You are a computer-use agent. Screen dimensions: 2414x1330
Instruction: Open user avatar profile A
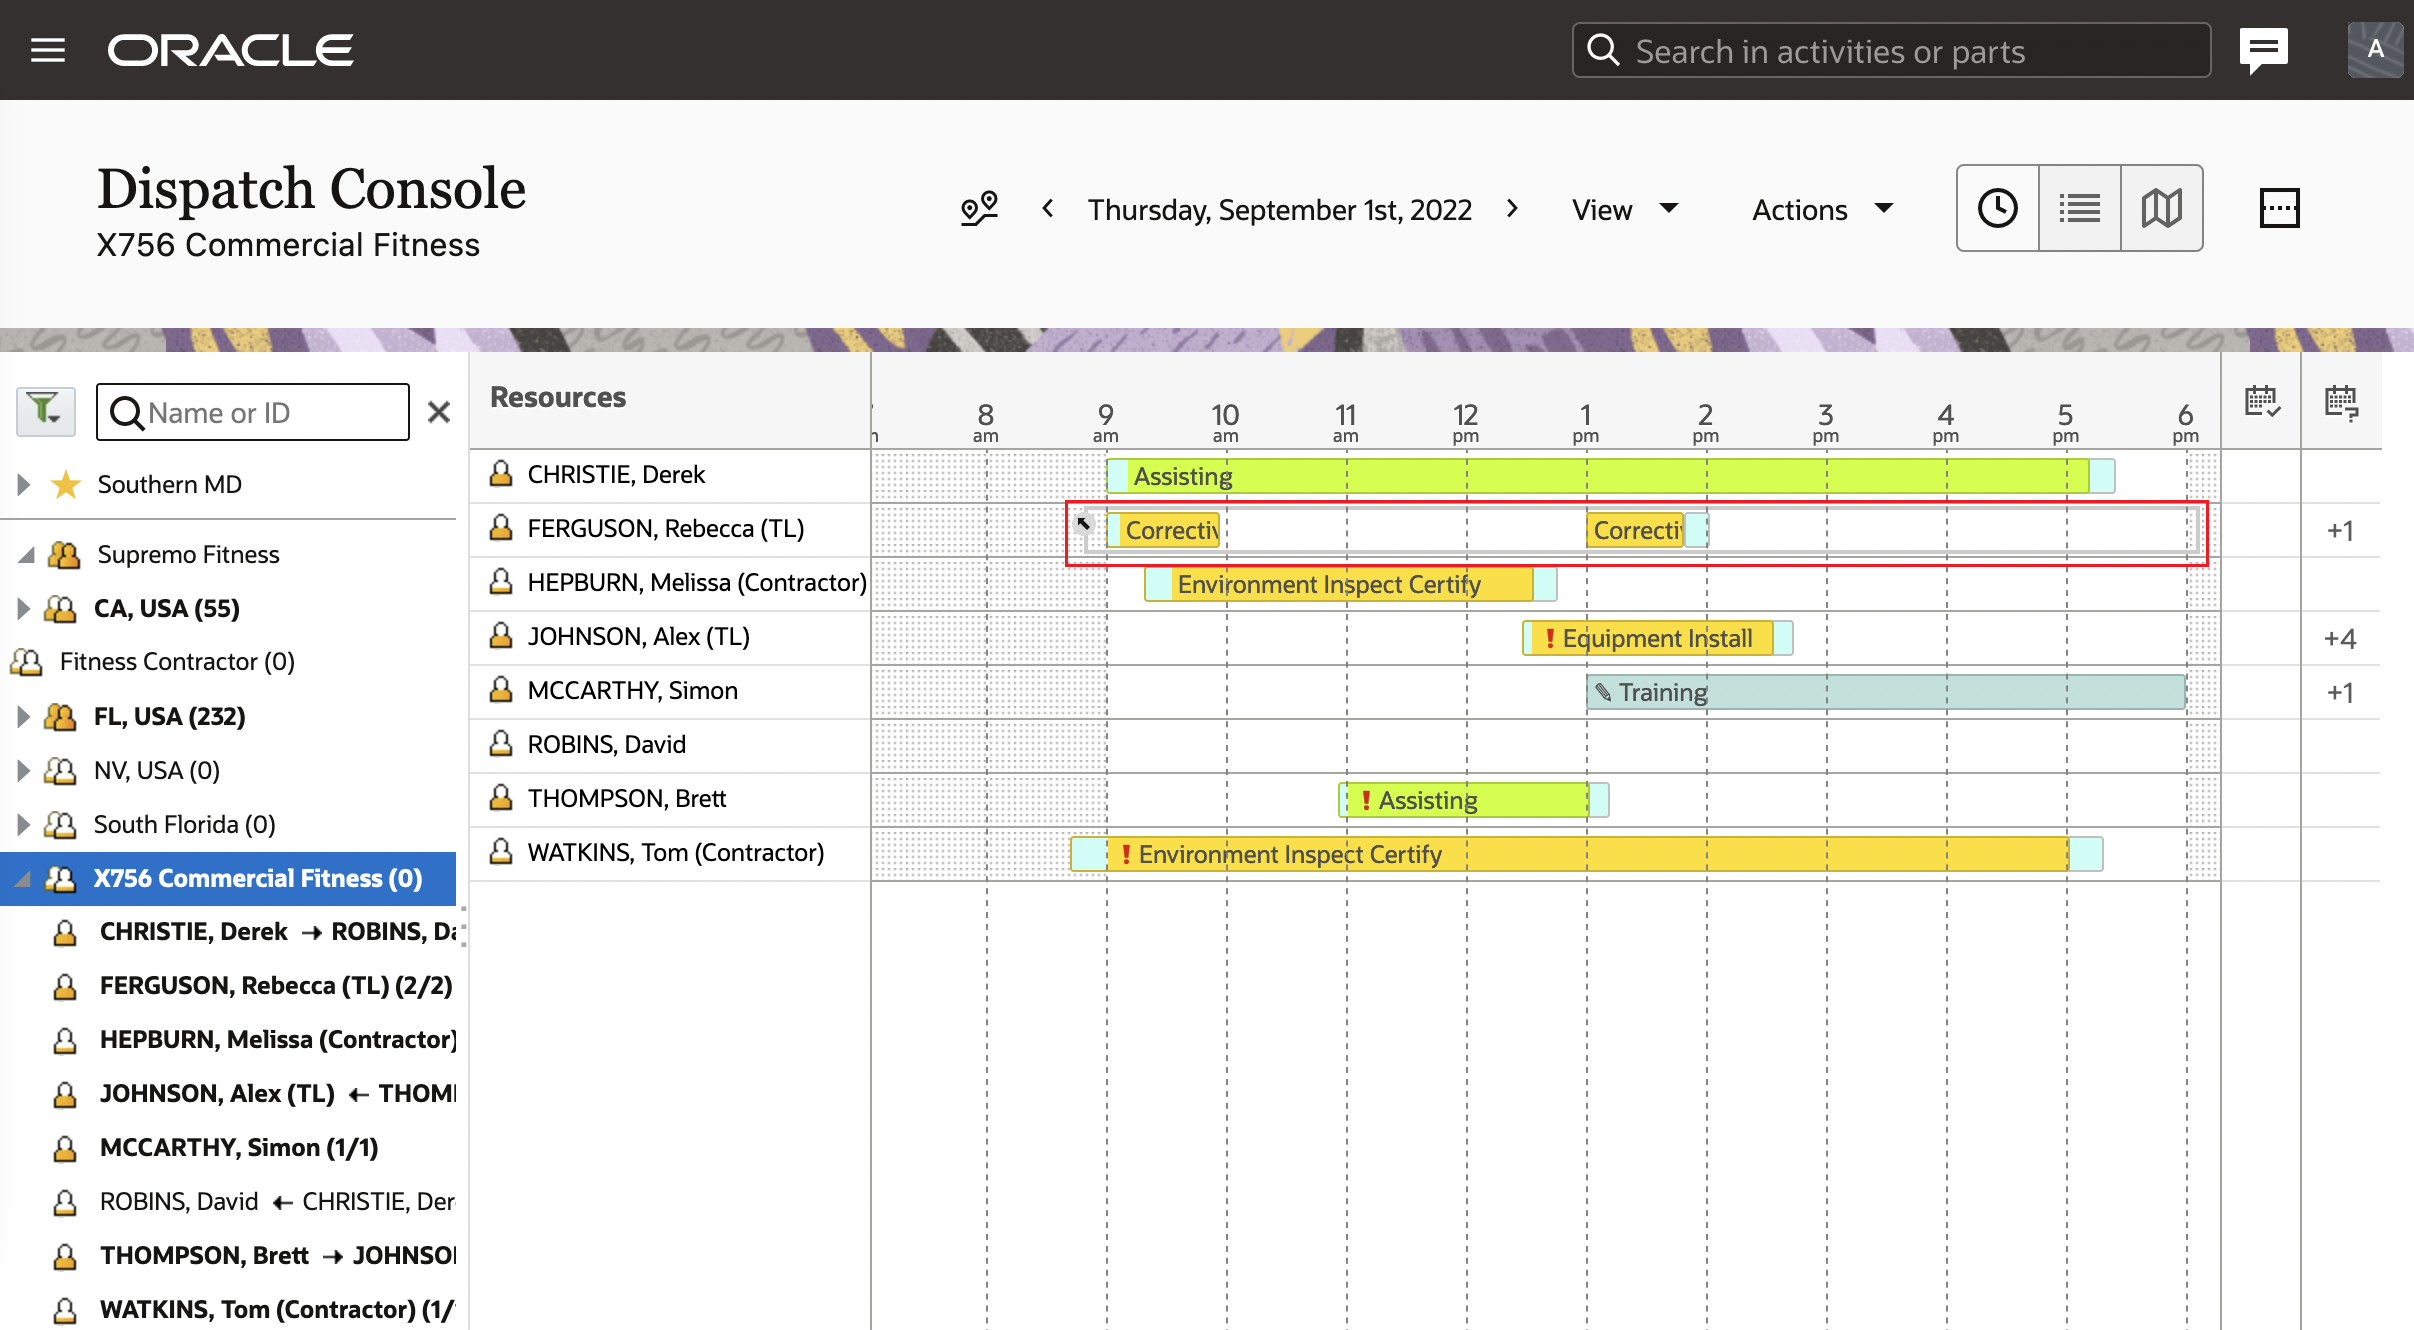coord(2375,50)
